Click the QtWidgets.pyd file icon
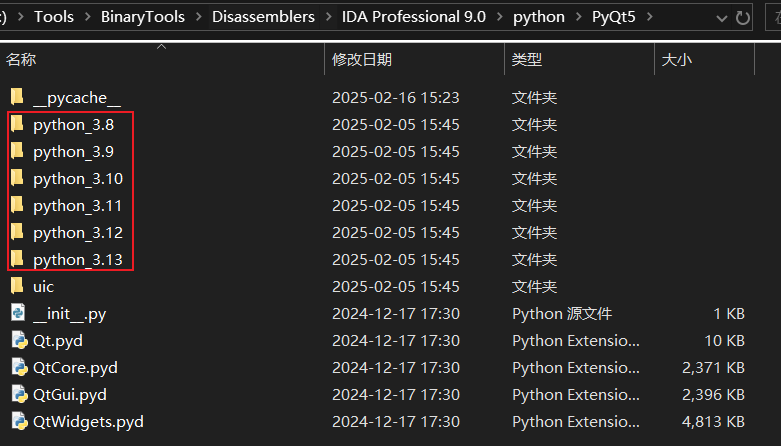781x446 pixels. click(x=17, y=422)
